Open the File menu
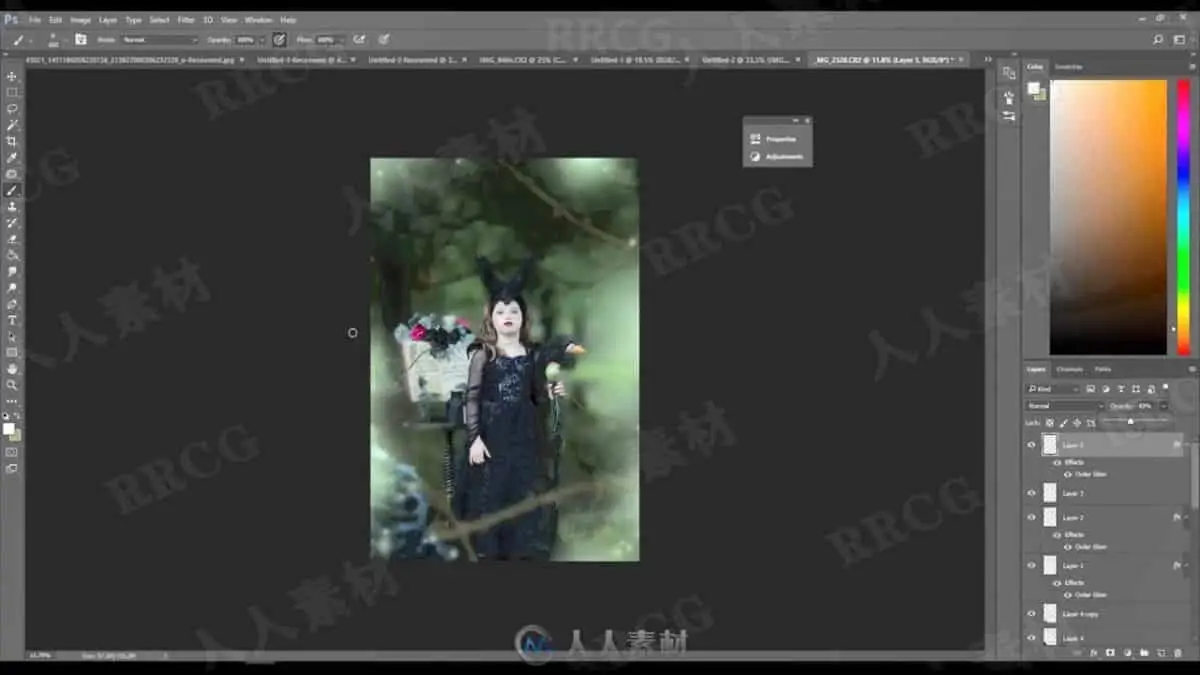Viewport: 1200px width, 675px height. coord(35,20)
